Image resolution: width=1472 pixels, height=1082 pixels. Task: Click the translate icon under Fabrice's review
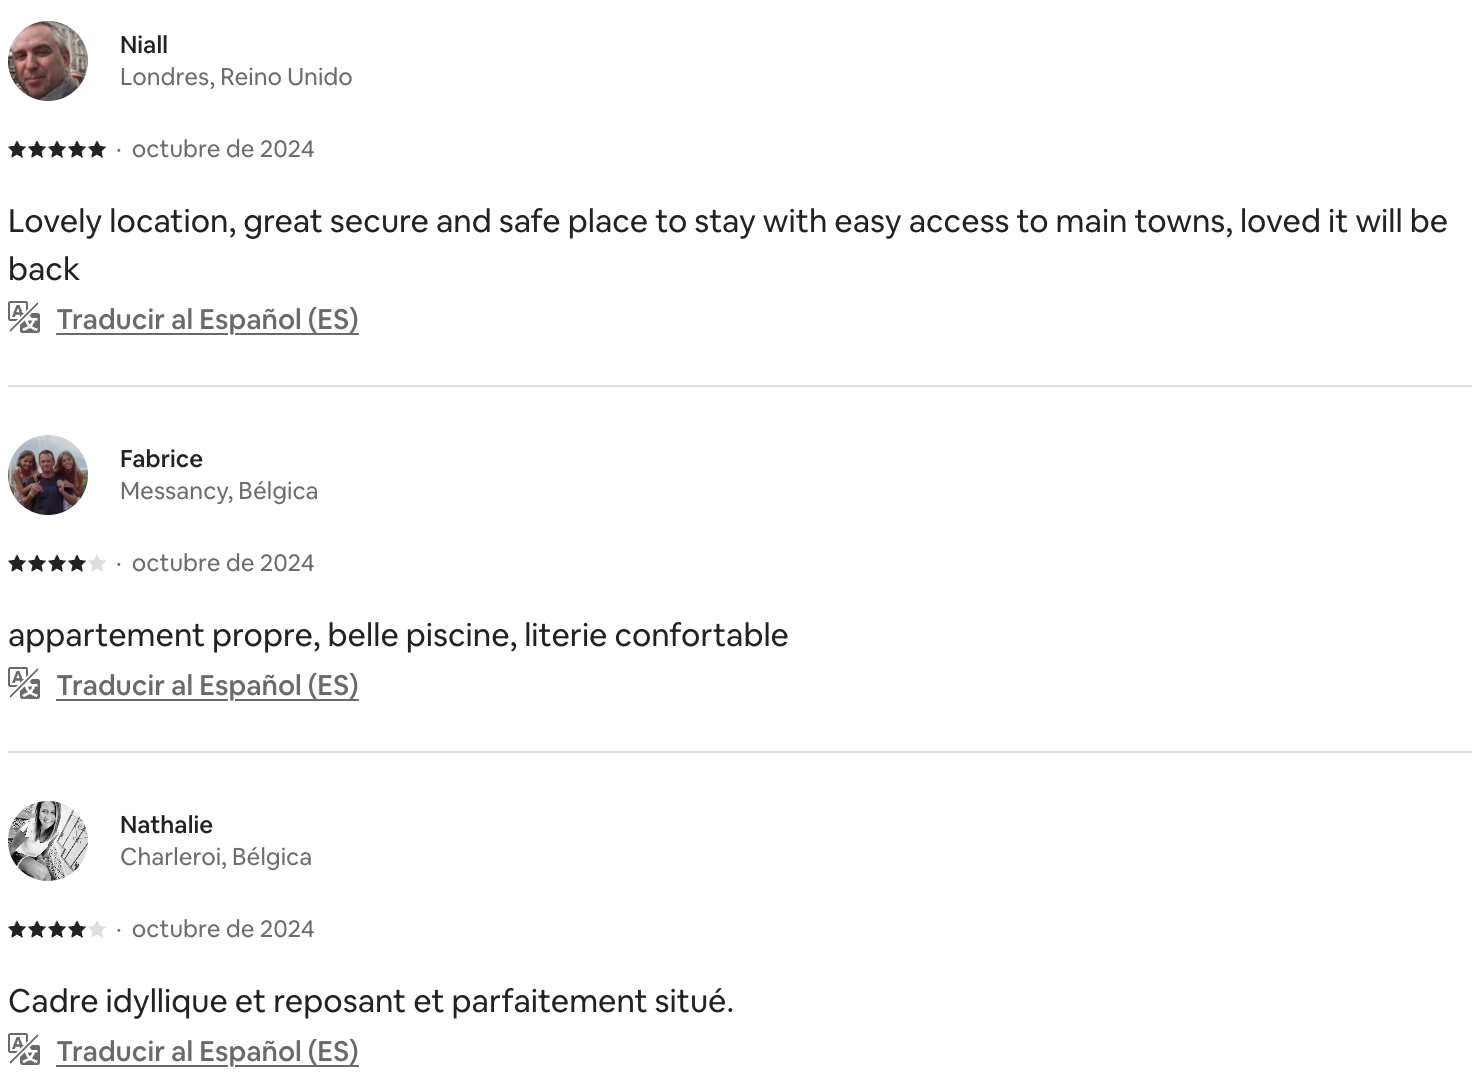coord(24,684)
